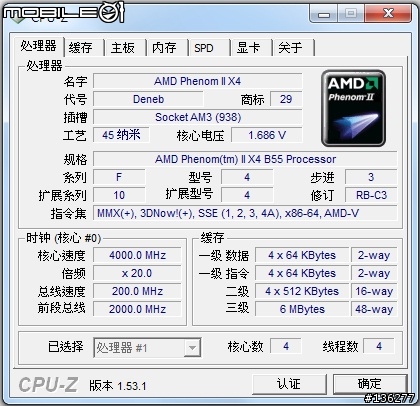Click the multiplier value x 20.0
Image resolution: width=420 pixels, height=406 pixels.
click(x=137, y=273)
